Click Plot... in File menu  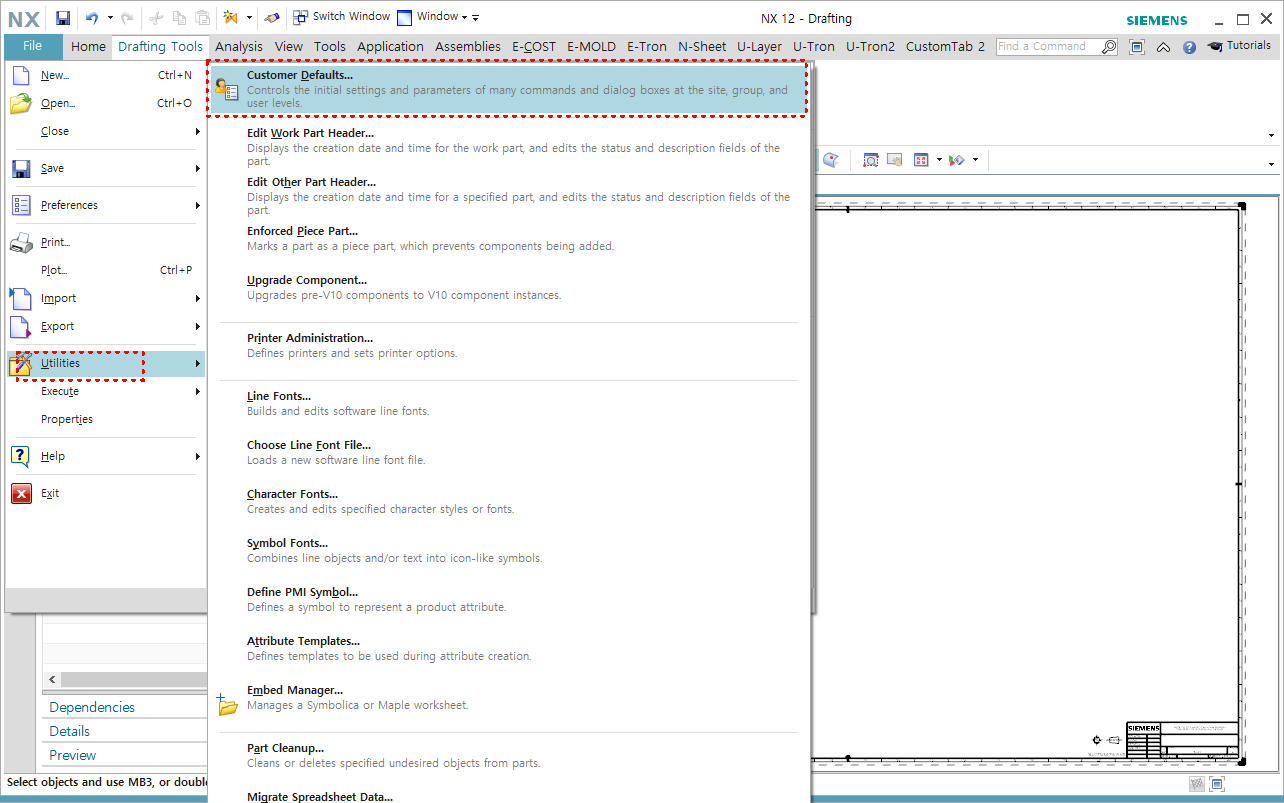[105, 270]
